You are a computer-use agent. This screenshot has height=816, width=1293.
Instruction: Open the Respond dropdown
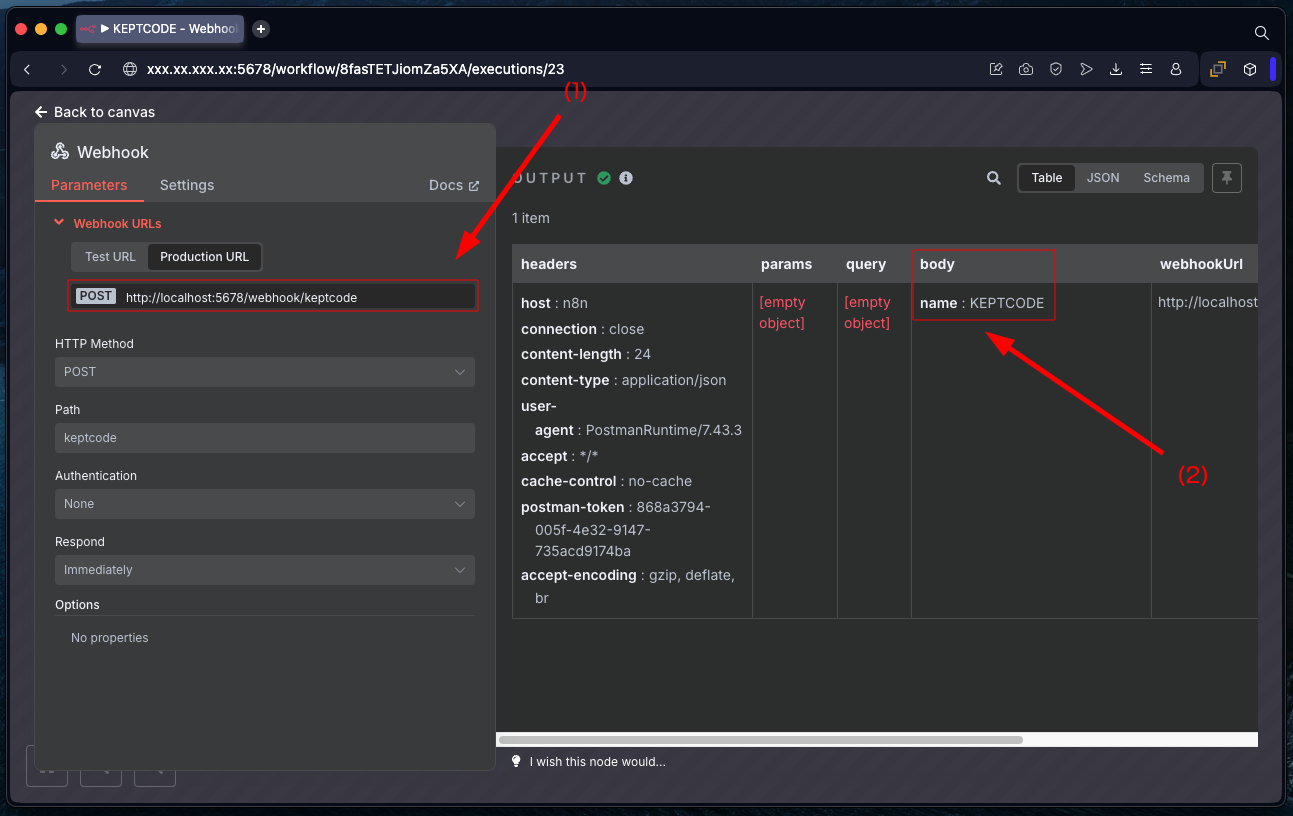point(264,570)
